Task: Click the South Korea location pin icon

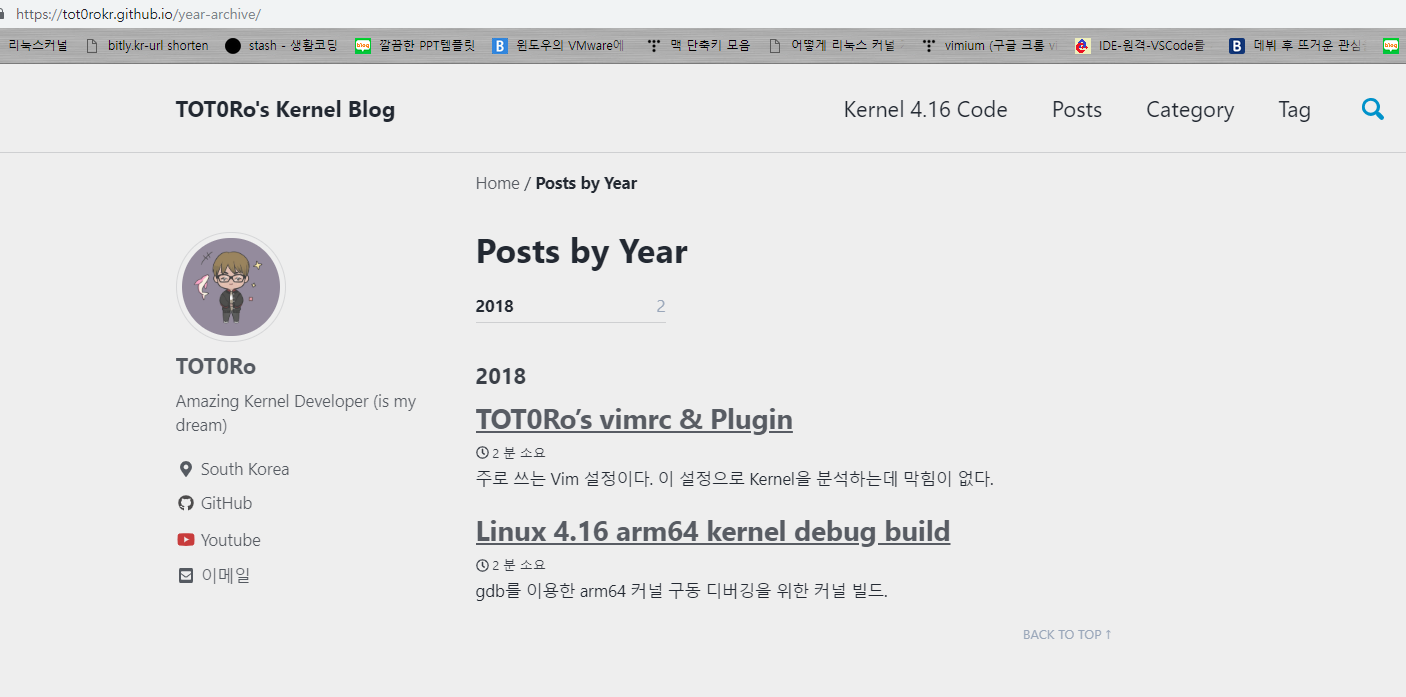Action: point(185,468)
